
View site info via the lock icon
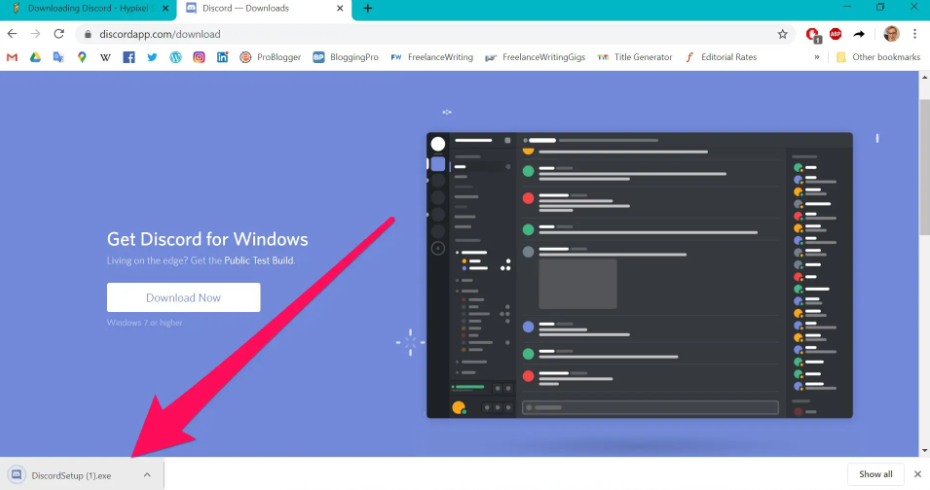tap(88, 34)
